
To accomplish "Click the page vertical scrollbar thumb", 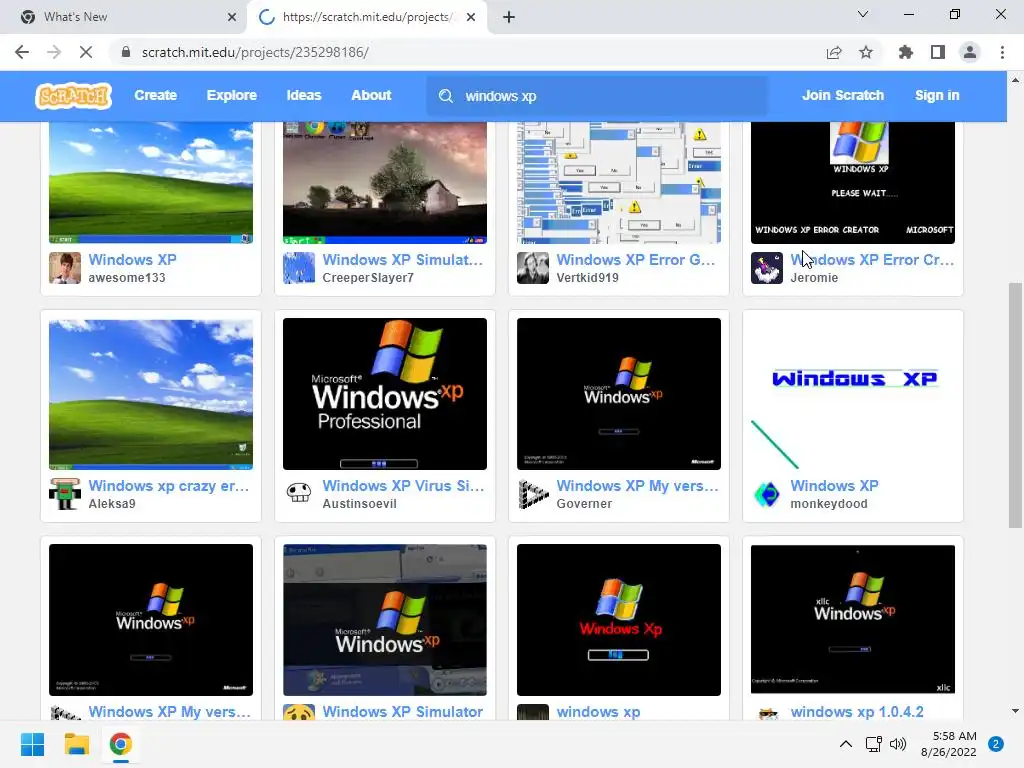I will 1015,405.
